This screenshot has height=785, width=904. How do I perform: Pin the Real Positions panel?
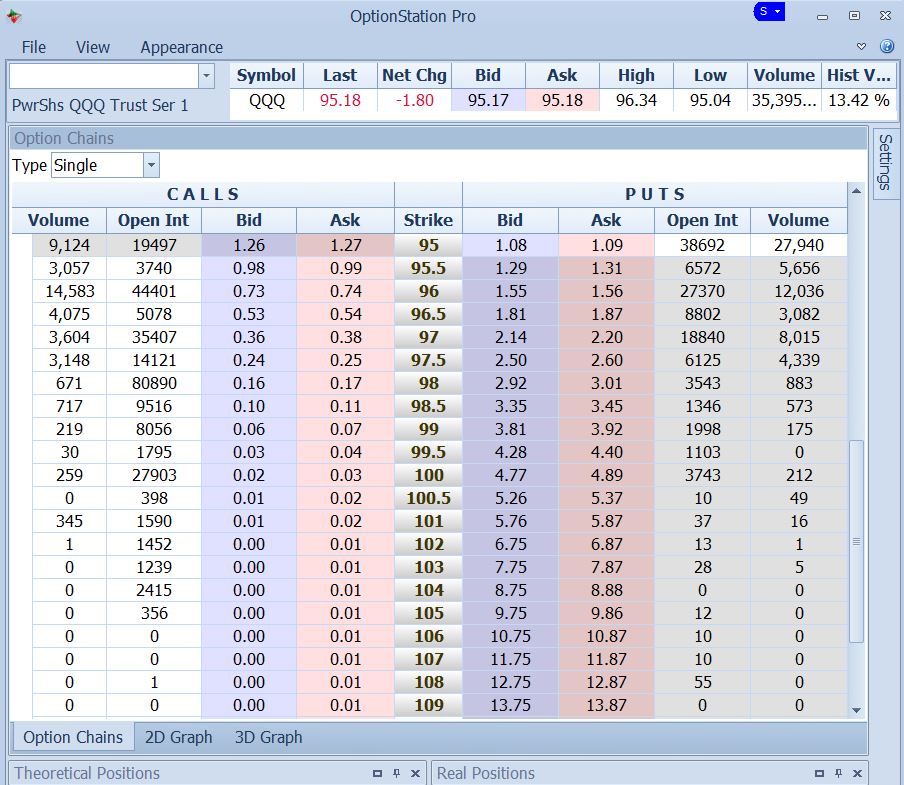pos(837,773)
